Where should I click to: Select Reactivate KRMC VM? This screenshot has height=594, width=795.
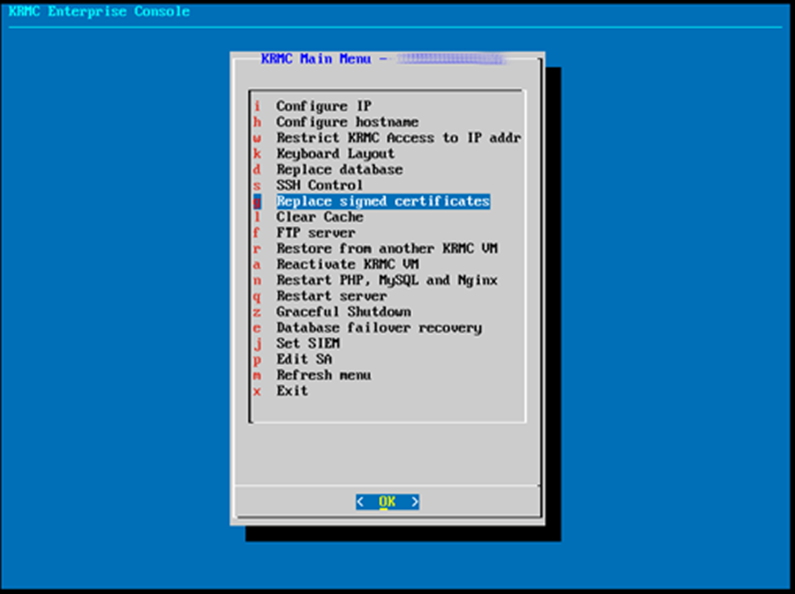[x=347, y=264]
